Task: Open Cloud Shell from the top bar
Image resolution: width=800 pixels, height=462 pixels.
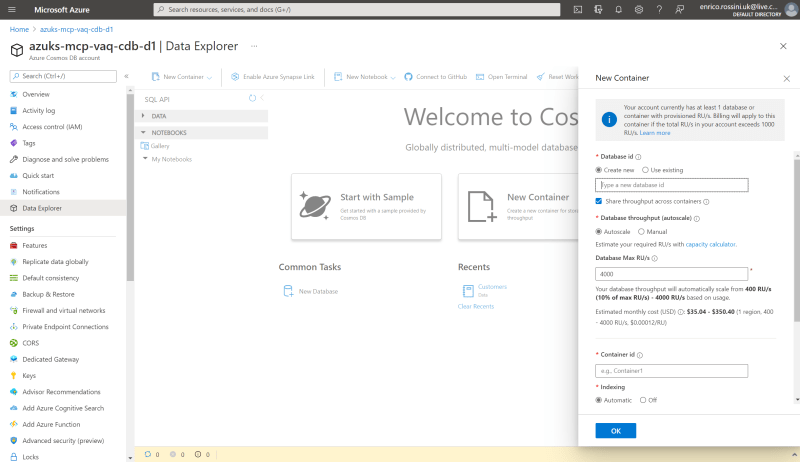Action: [x=578, y=10]
